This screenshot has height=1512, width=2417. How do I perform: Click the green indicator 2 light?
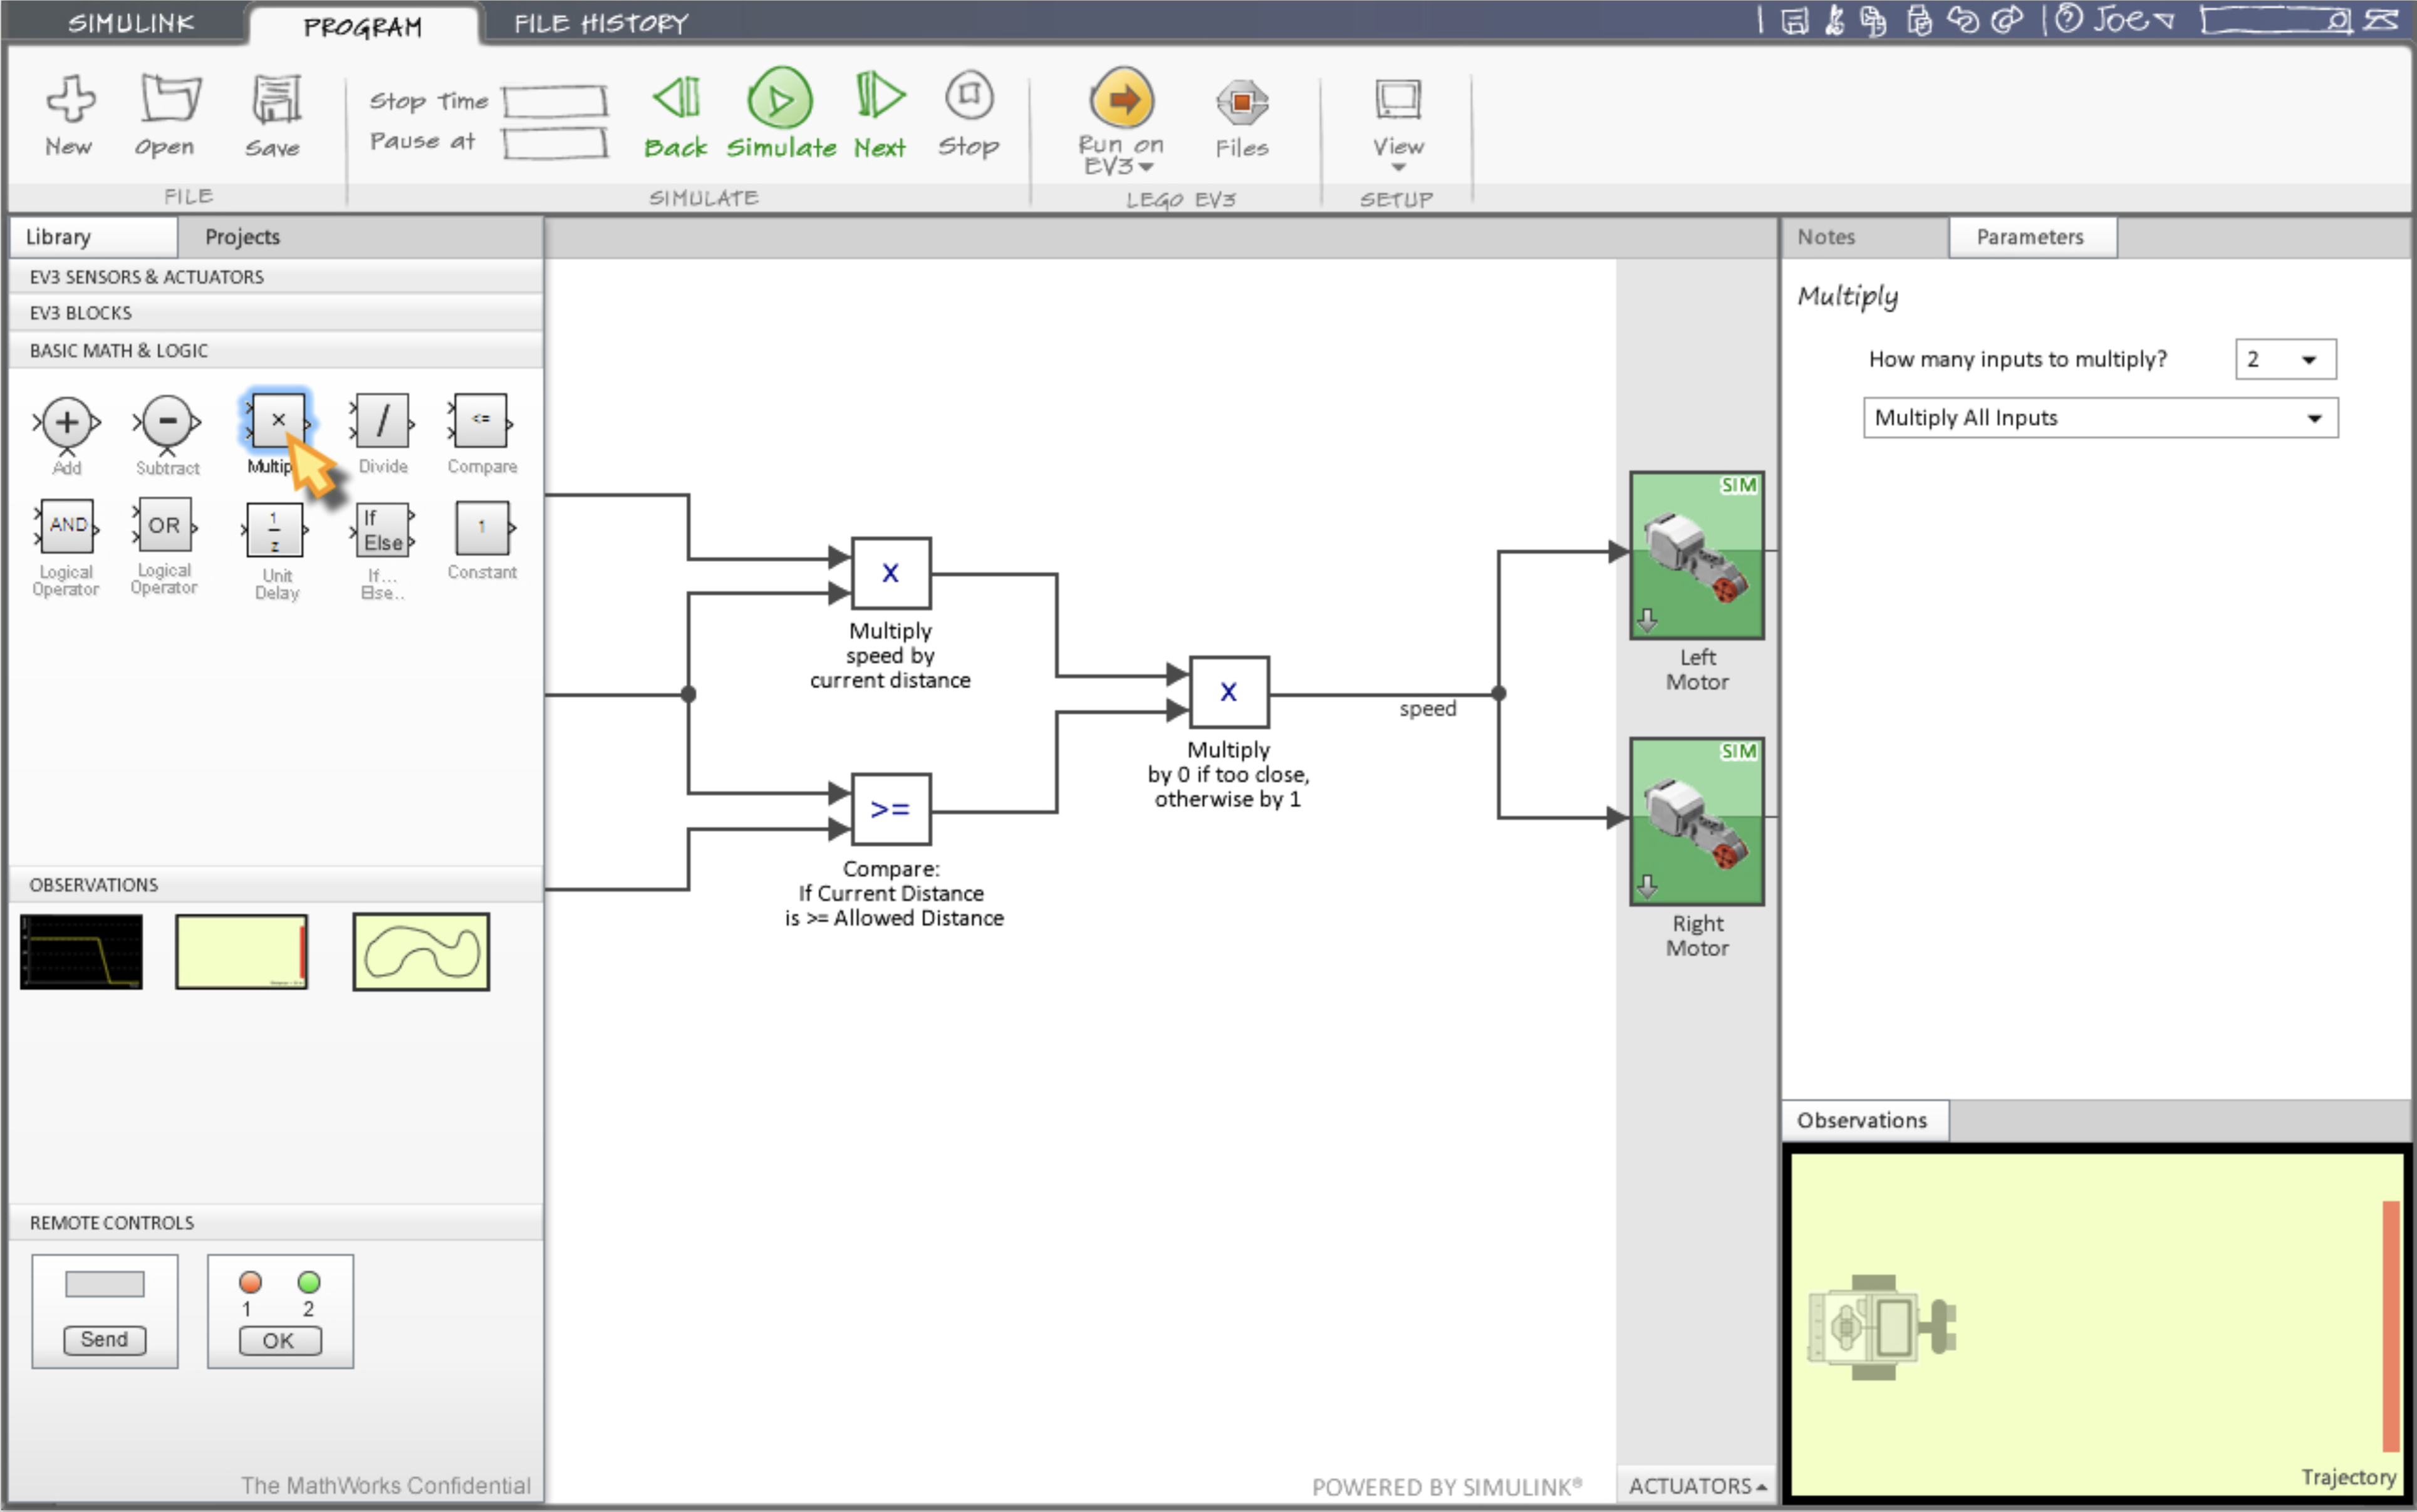309,1281
